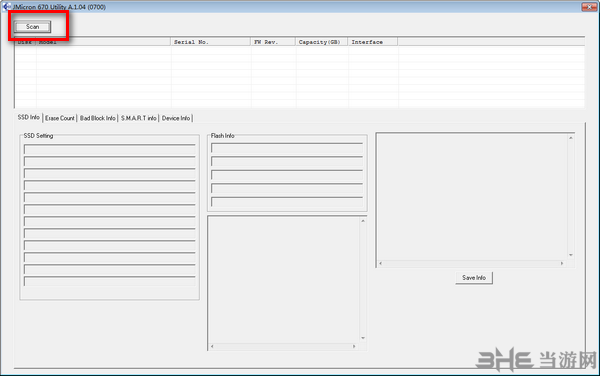Click the Save Info button
600x376 pixels.
[x=474, y=278]
